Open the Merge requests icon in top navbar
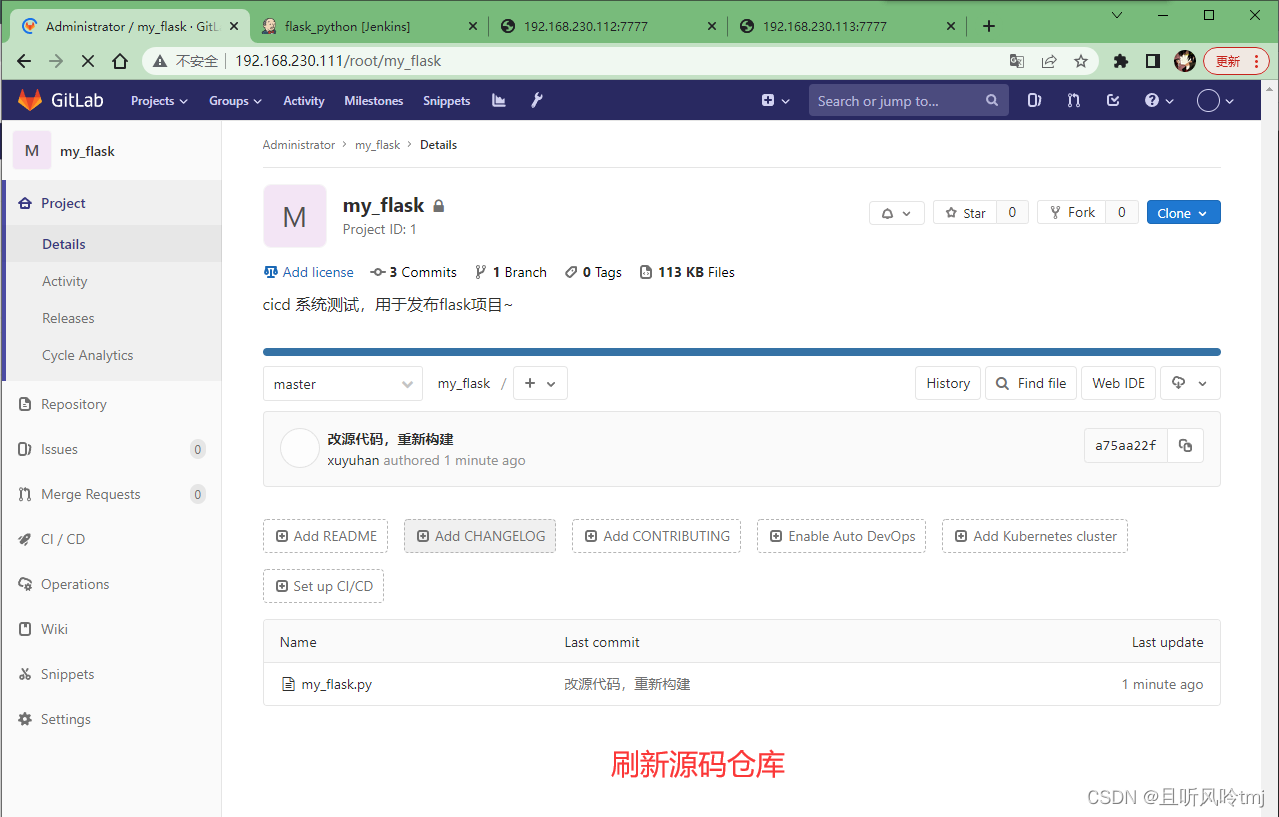The width and height of the screenshot is (1279, 817). [x=1074, y=100]
